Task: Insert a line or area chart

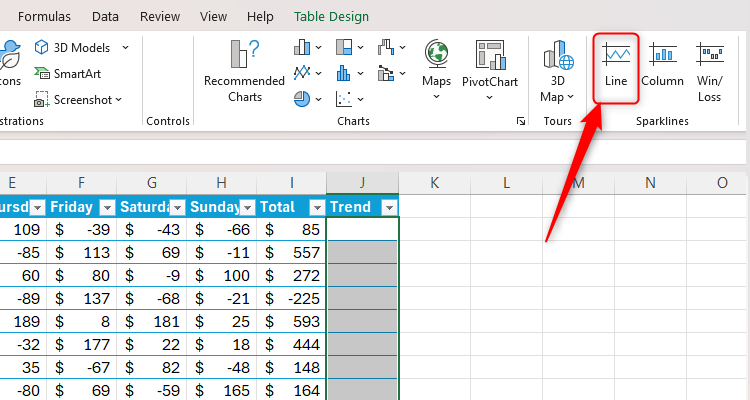Action: click(307, 73)
